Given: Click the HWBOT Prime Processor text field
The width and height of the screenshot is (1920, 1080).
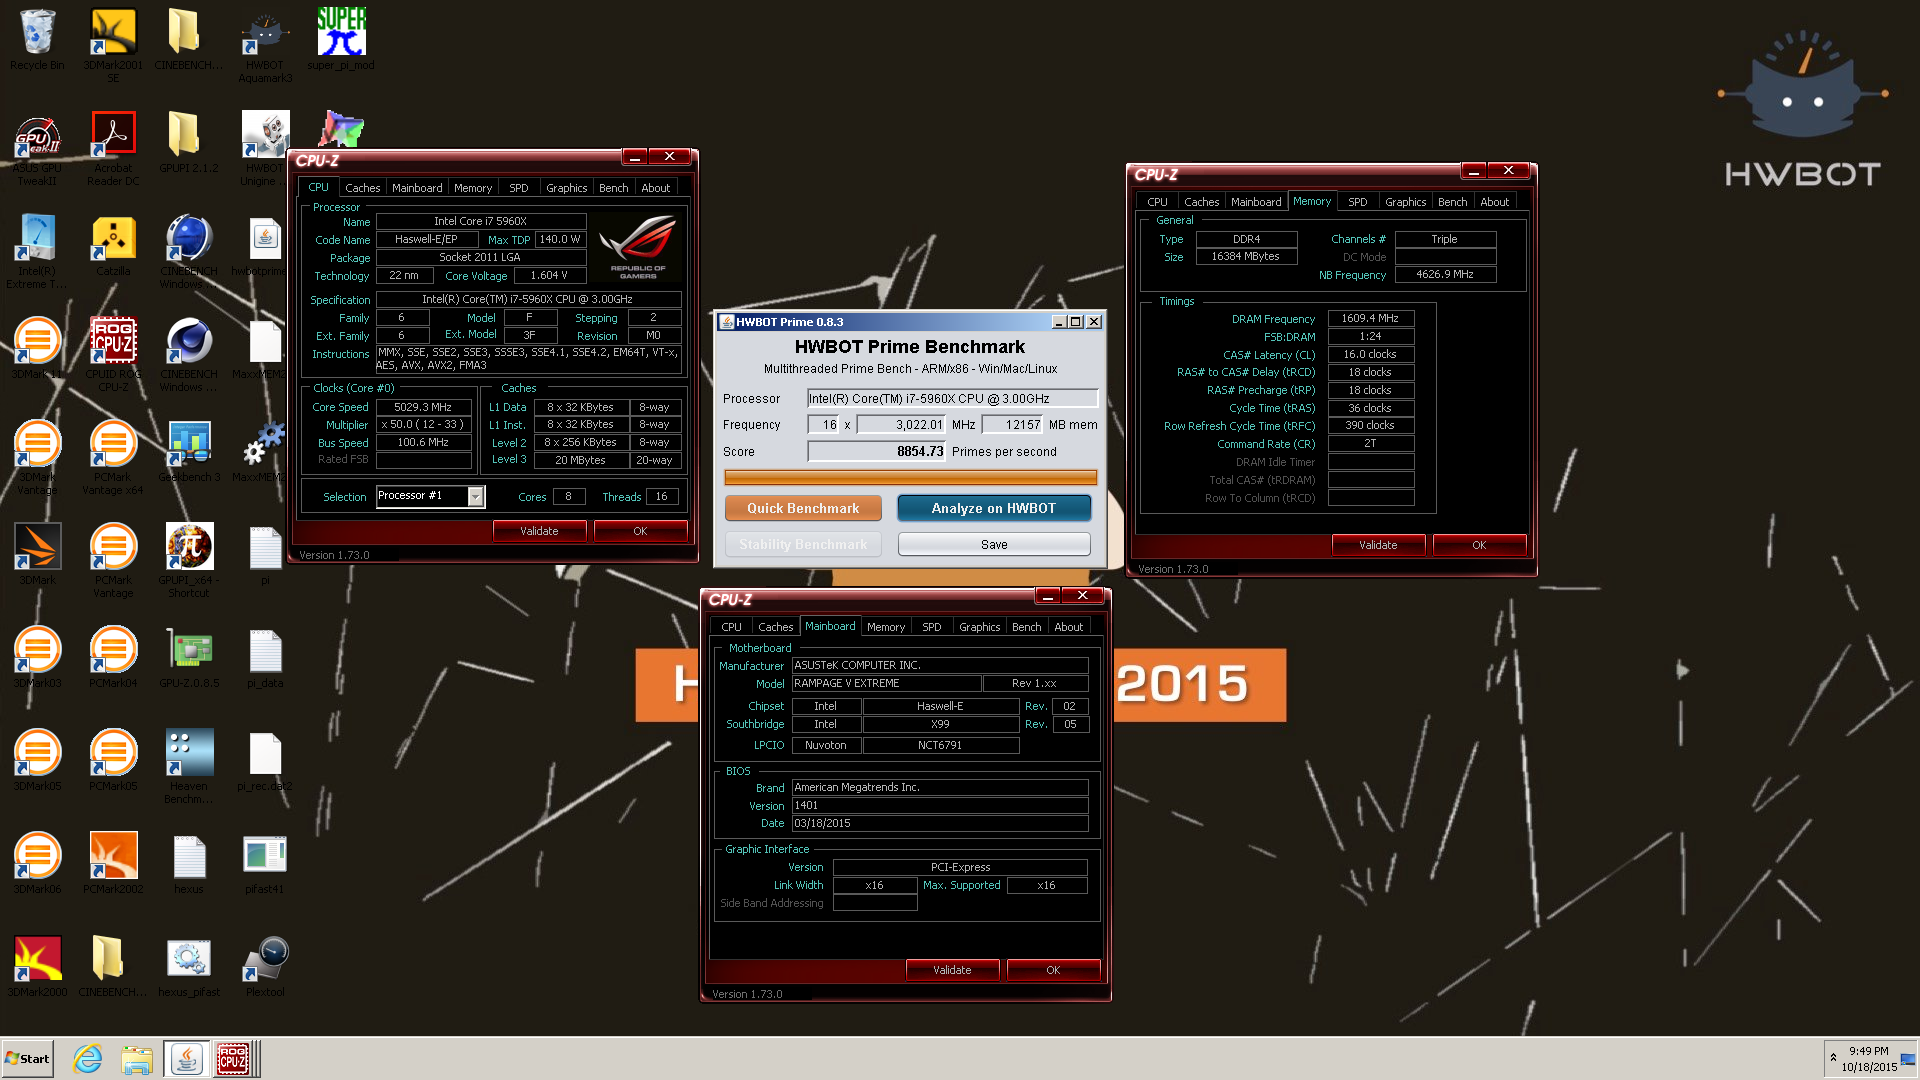Looking at the screenshot, I should click(x=952, y=398).
